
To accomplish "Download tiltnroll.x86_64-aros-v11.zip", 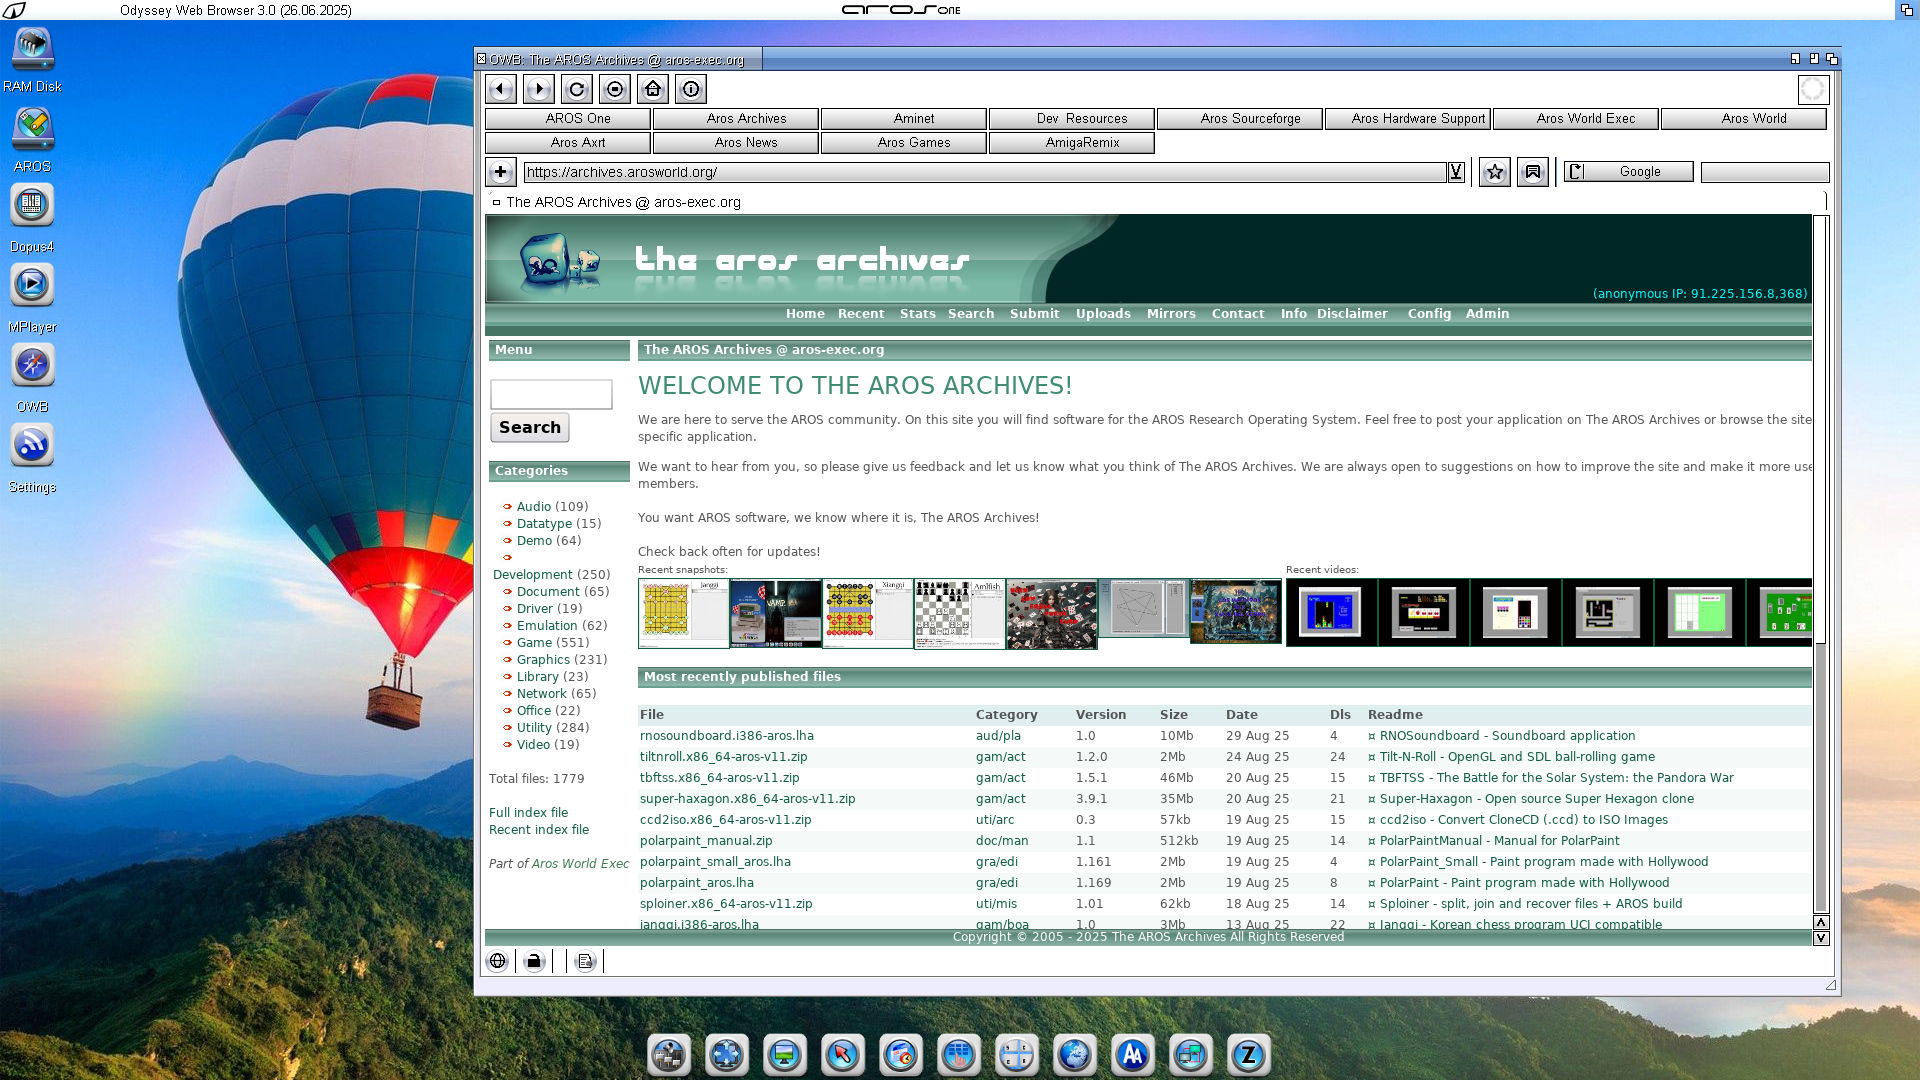I will click(723, 757).
